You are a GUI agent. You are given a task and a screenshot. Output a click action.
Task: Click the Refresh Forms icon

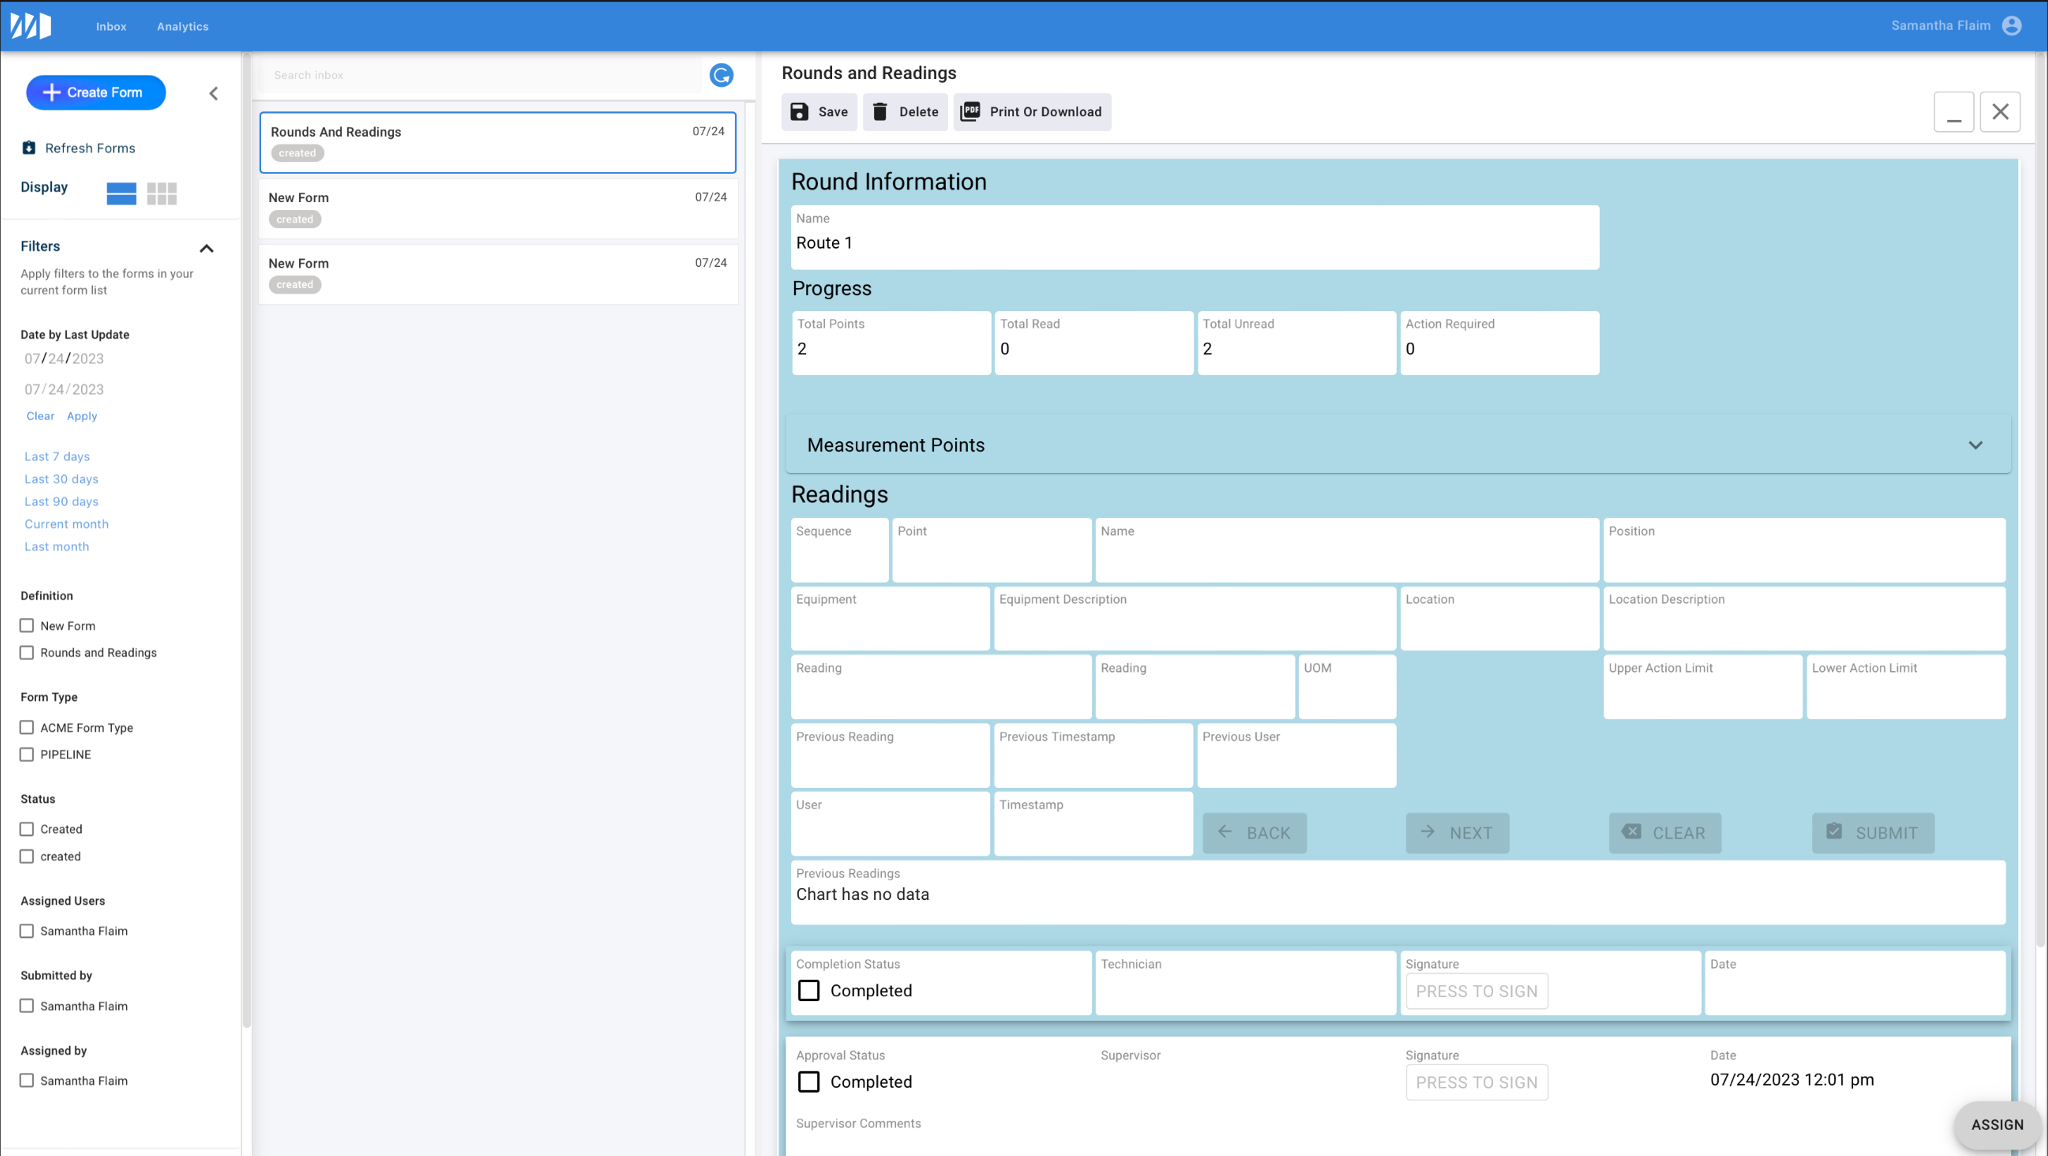pyautogui.click(x=29, y=148)
